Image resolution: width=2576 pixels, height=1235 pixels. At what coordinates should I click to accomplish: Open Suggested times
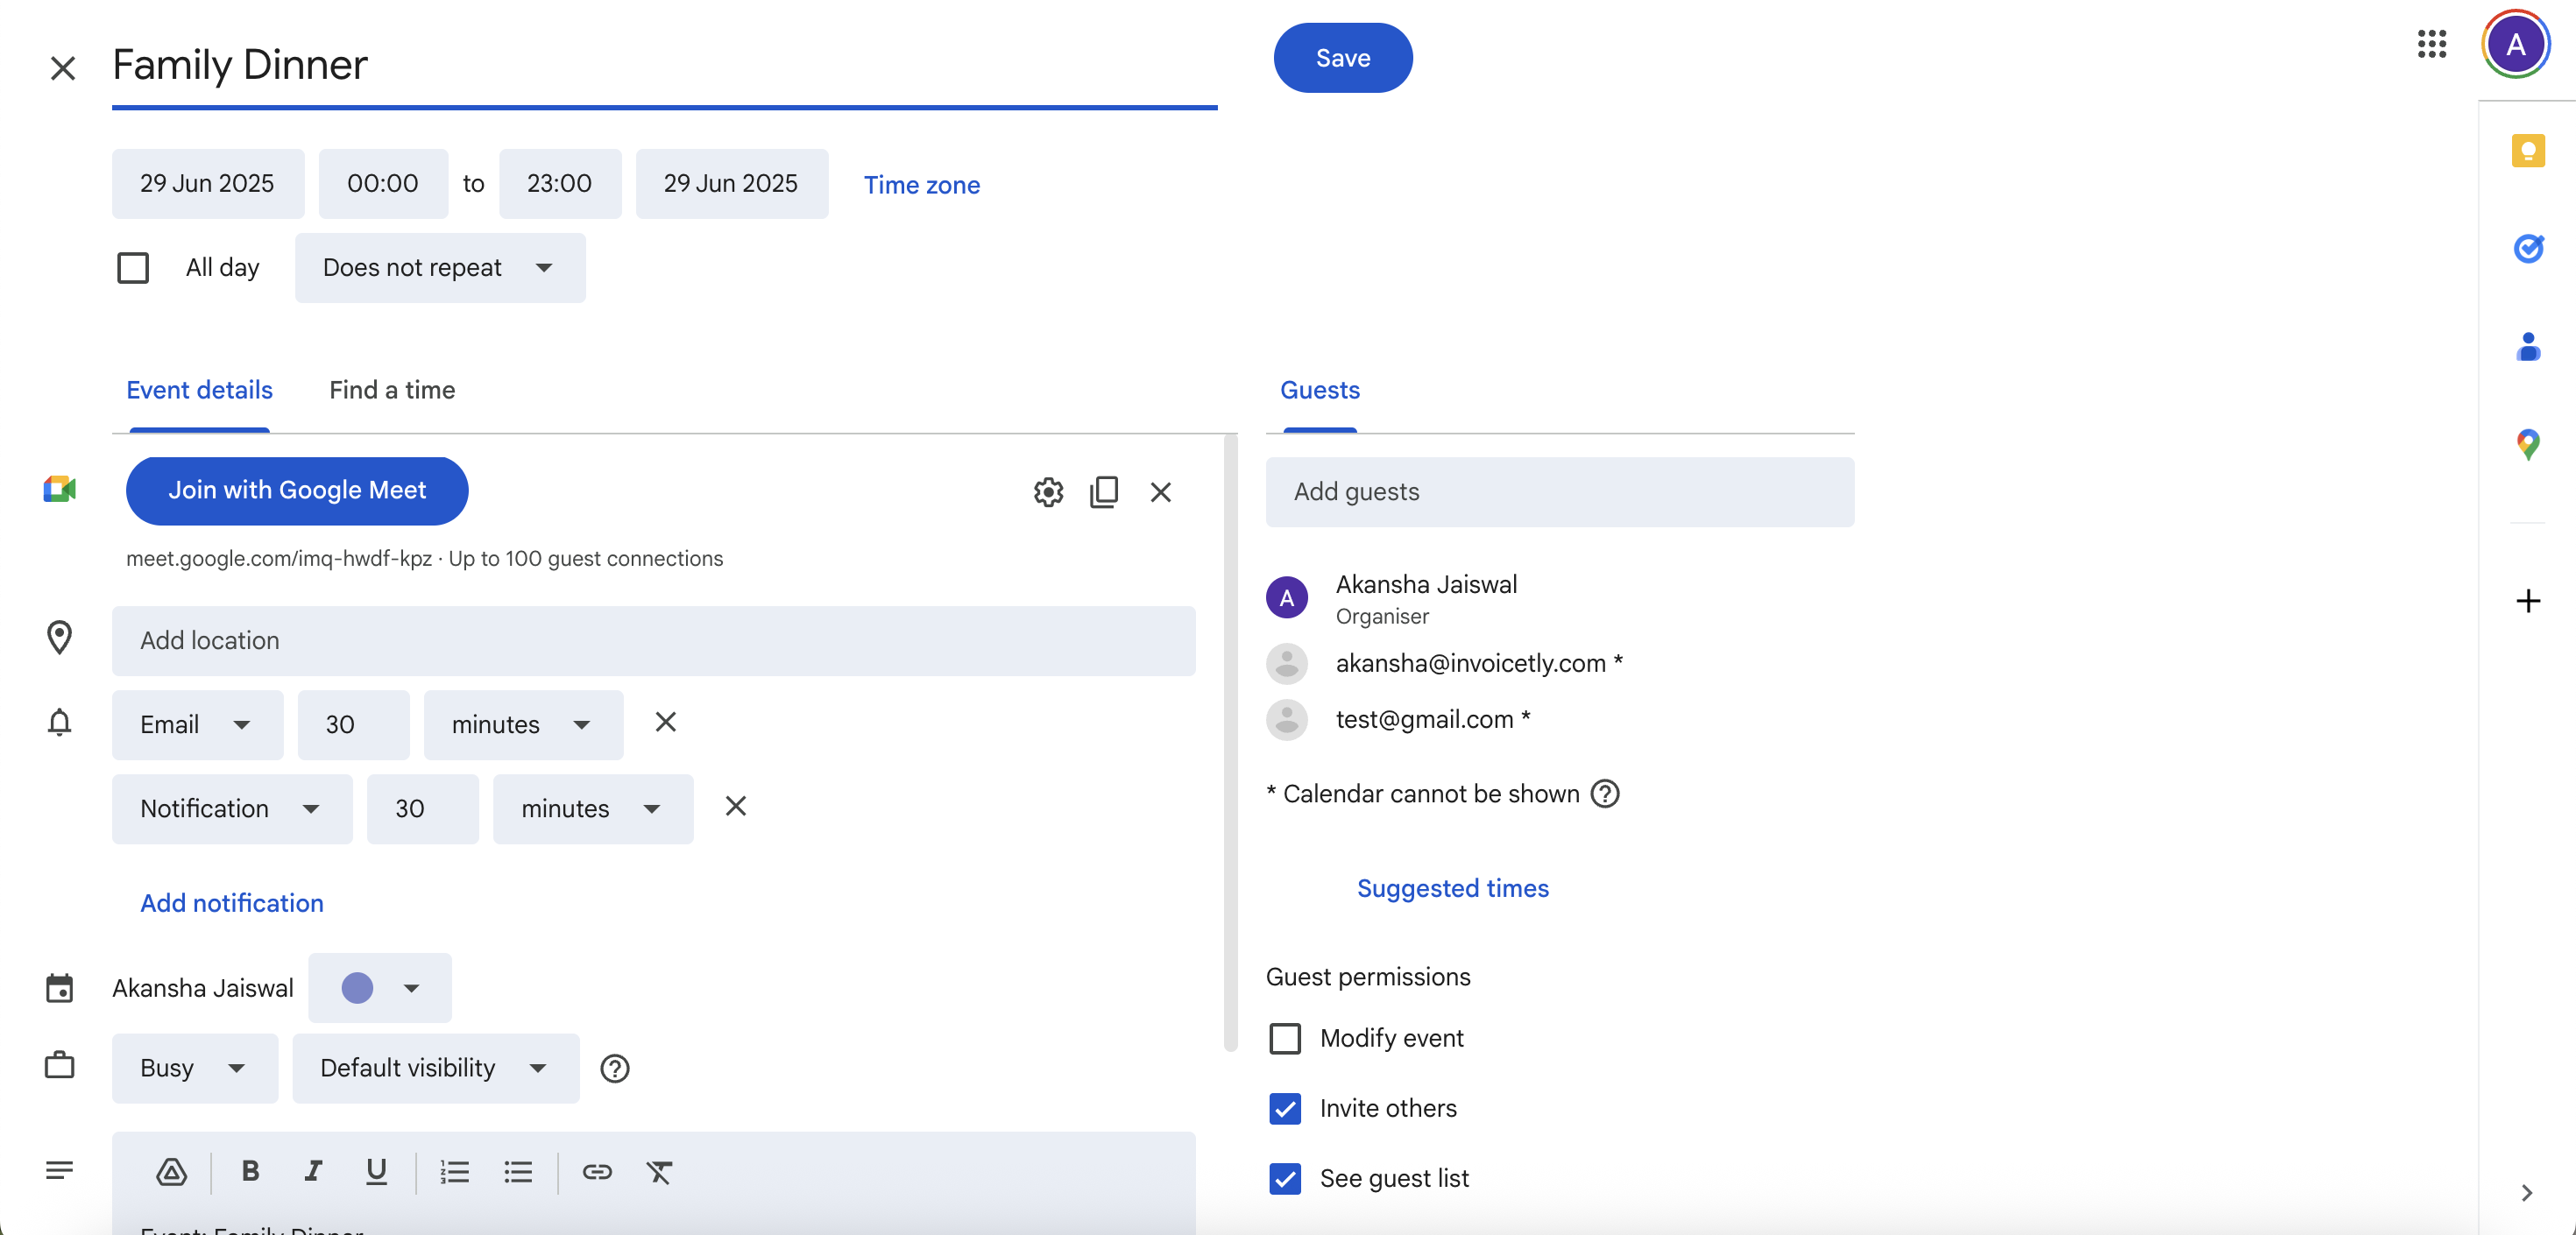pyautogui.click(x=1453, y=888)
